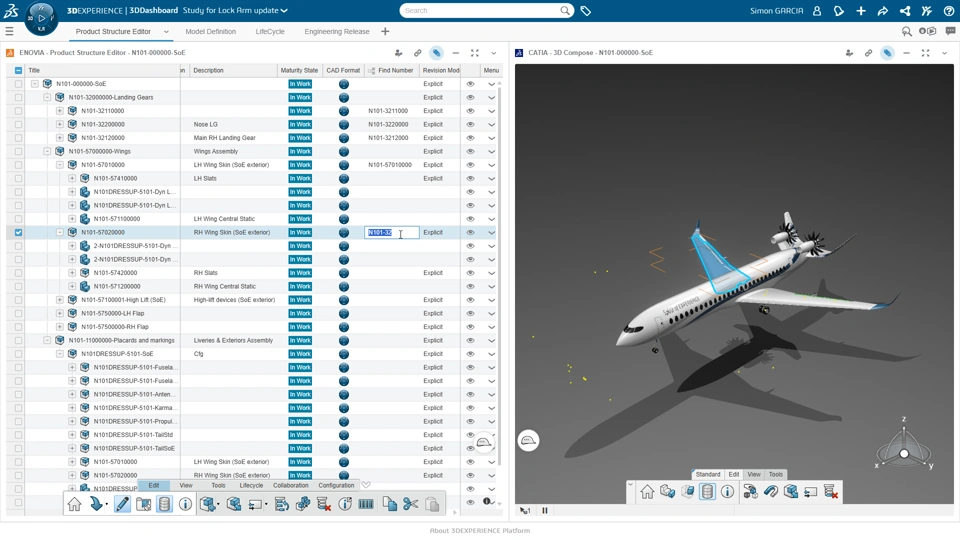Open the Engineering Release tab

[337, 31]
